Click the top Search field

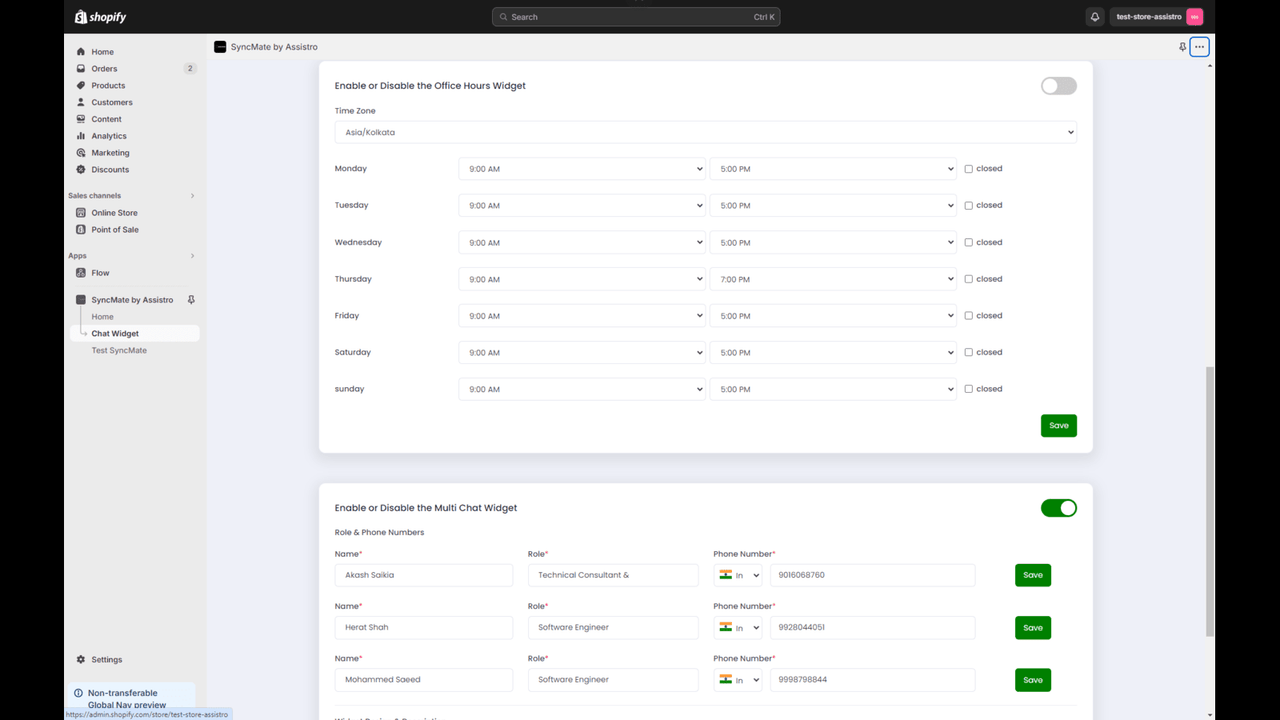click(636, 17)
